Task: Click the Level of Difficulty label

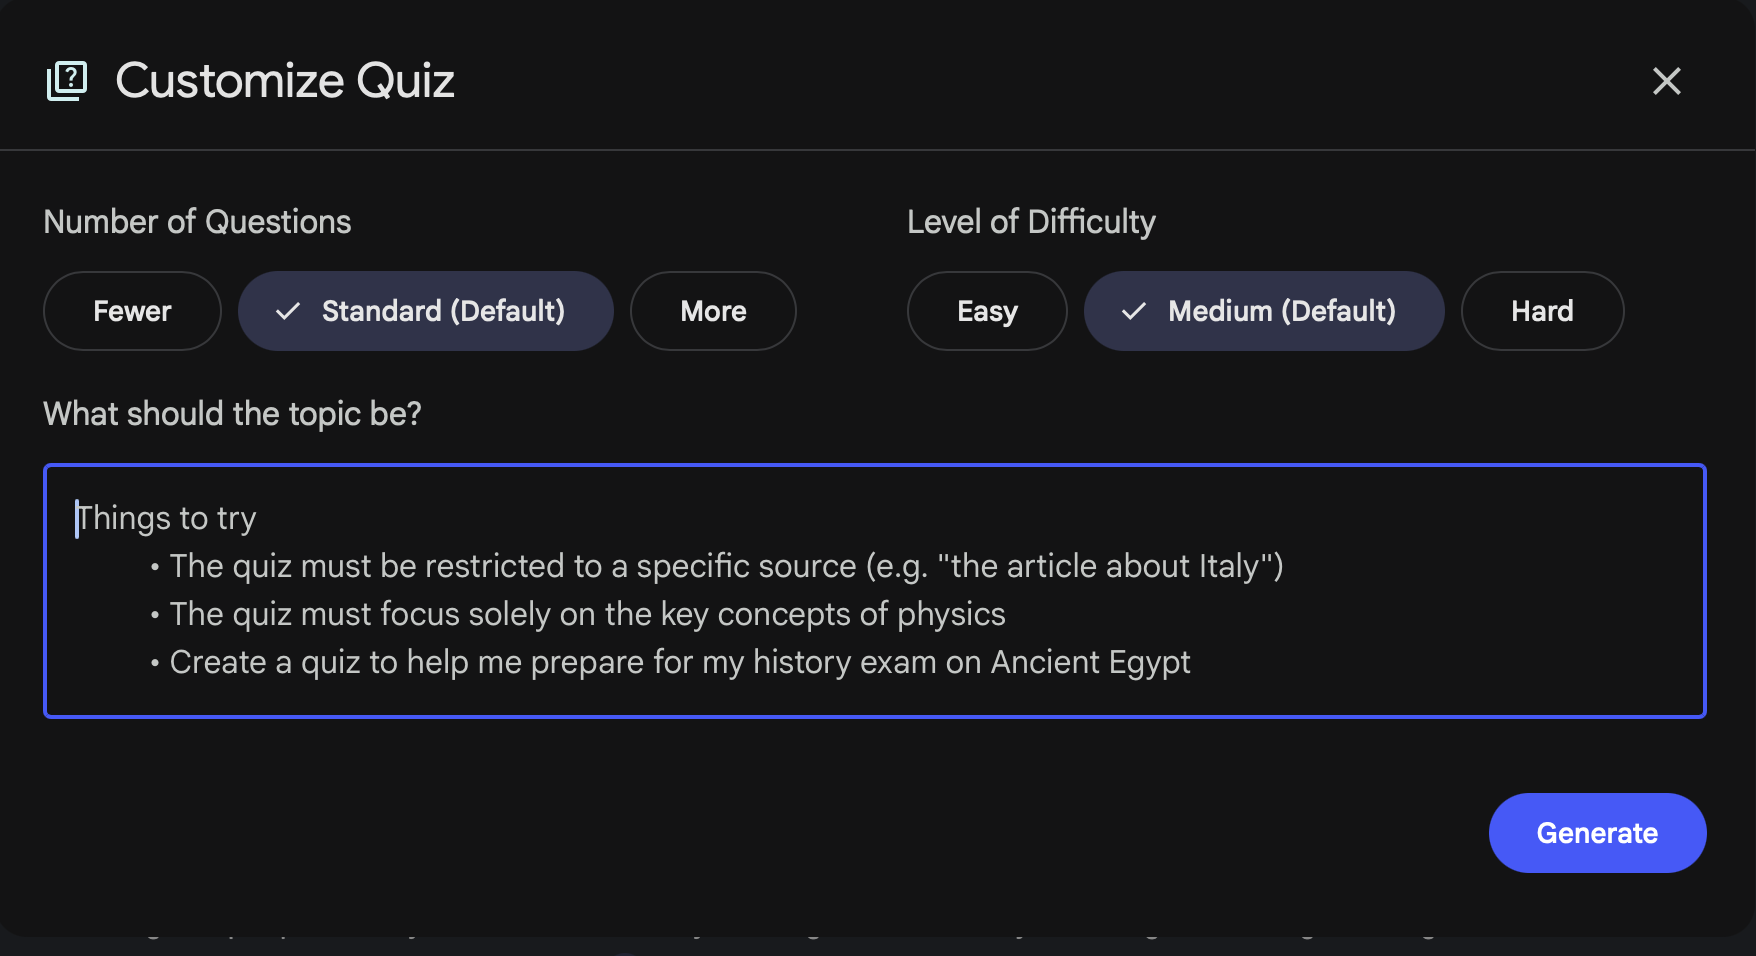Action: (1031, 222)
